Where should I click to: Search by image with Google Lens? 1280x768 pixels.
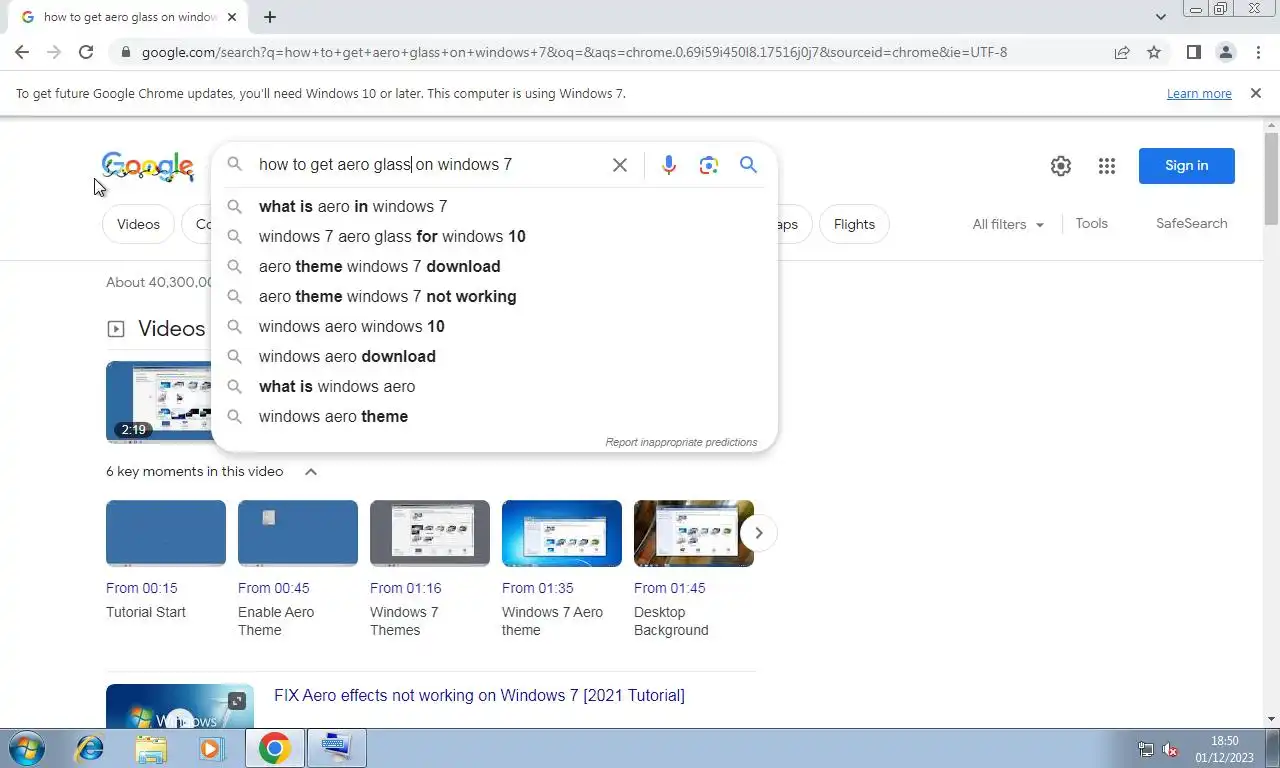709,165
